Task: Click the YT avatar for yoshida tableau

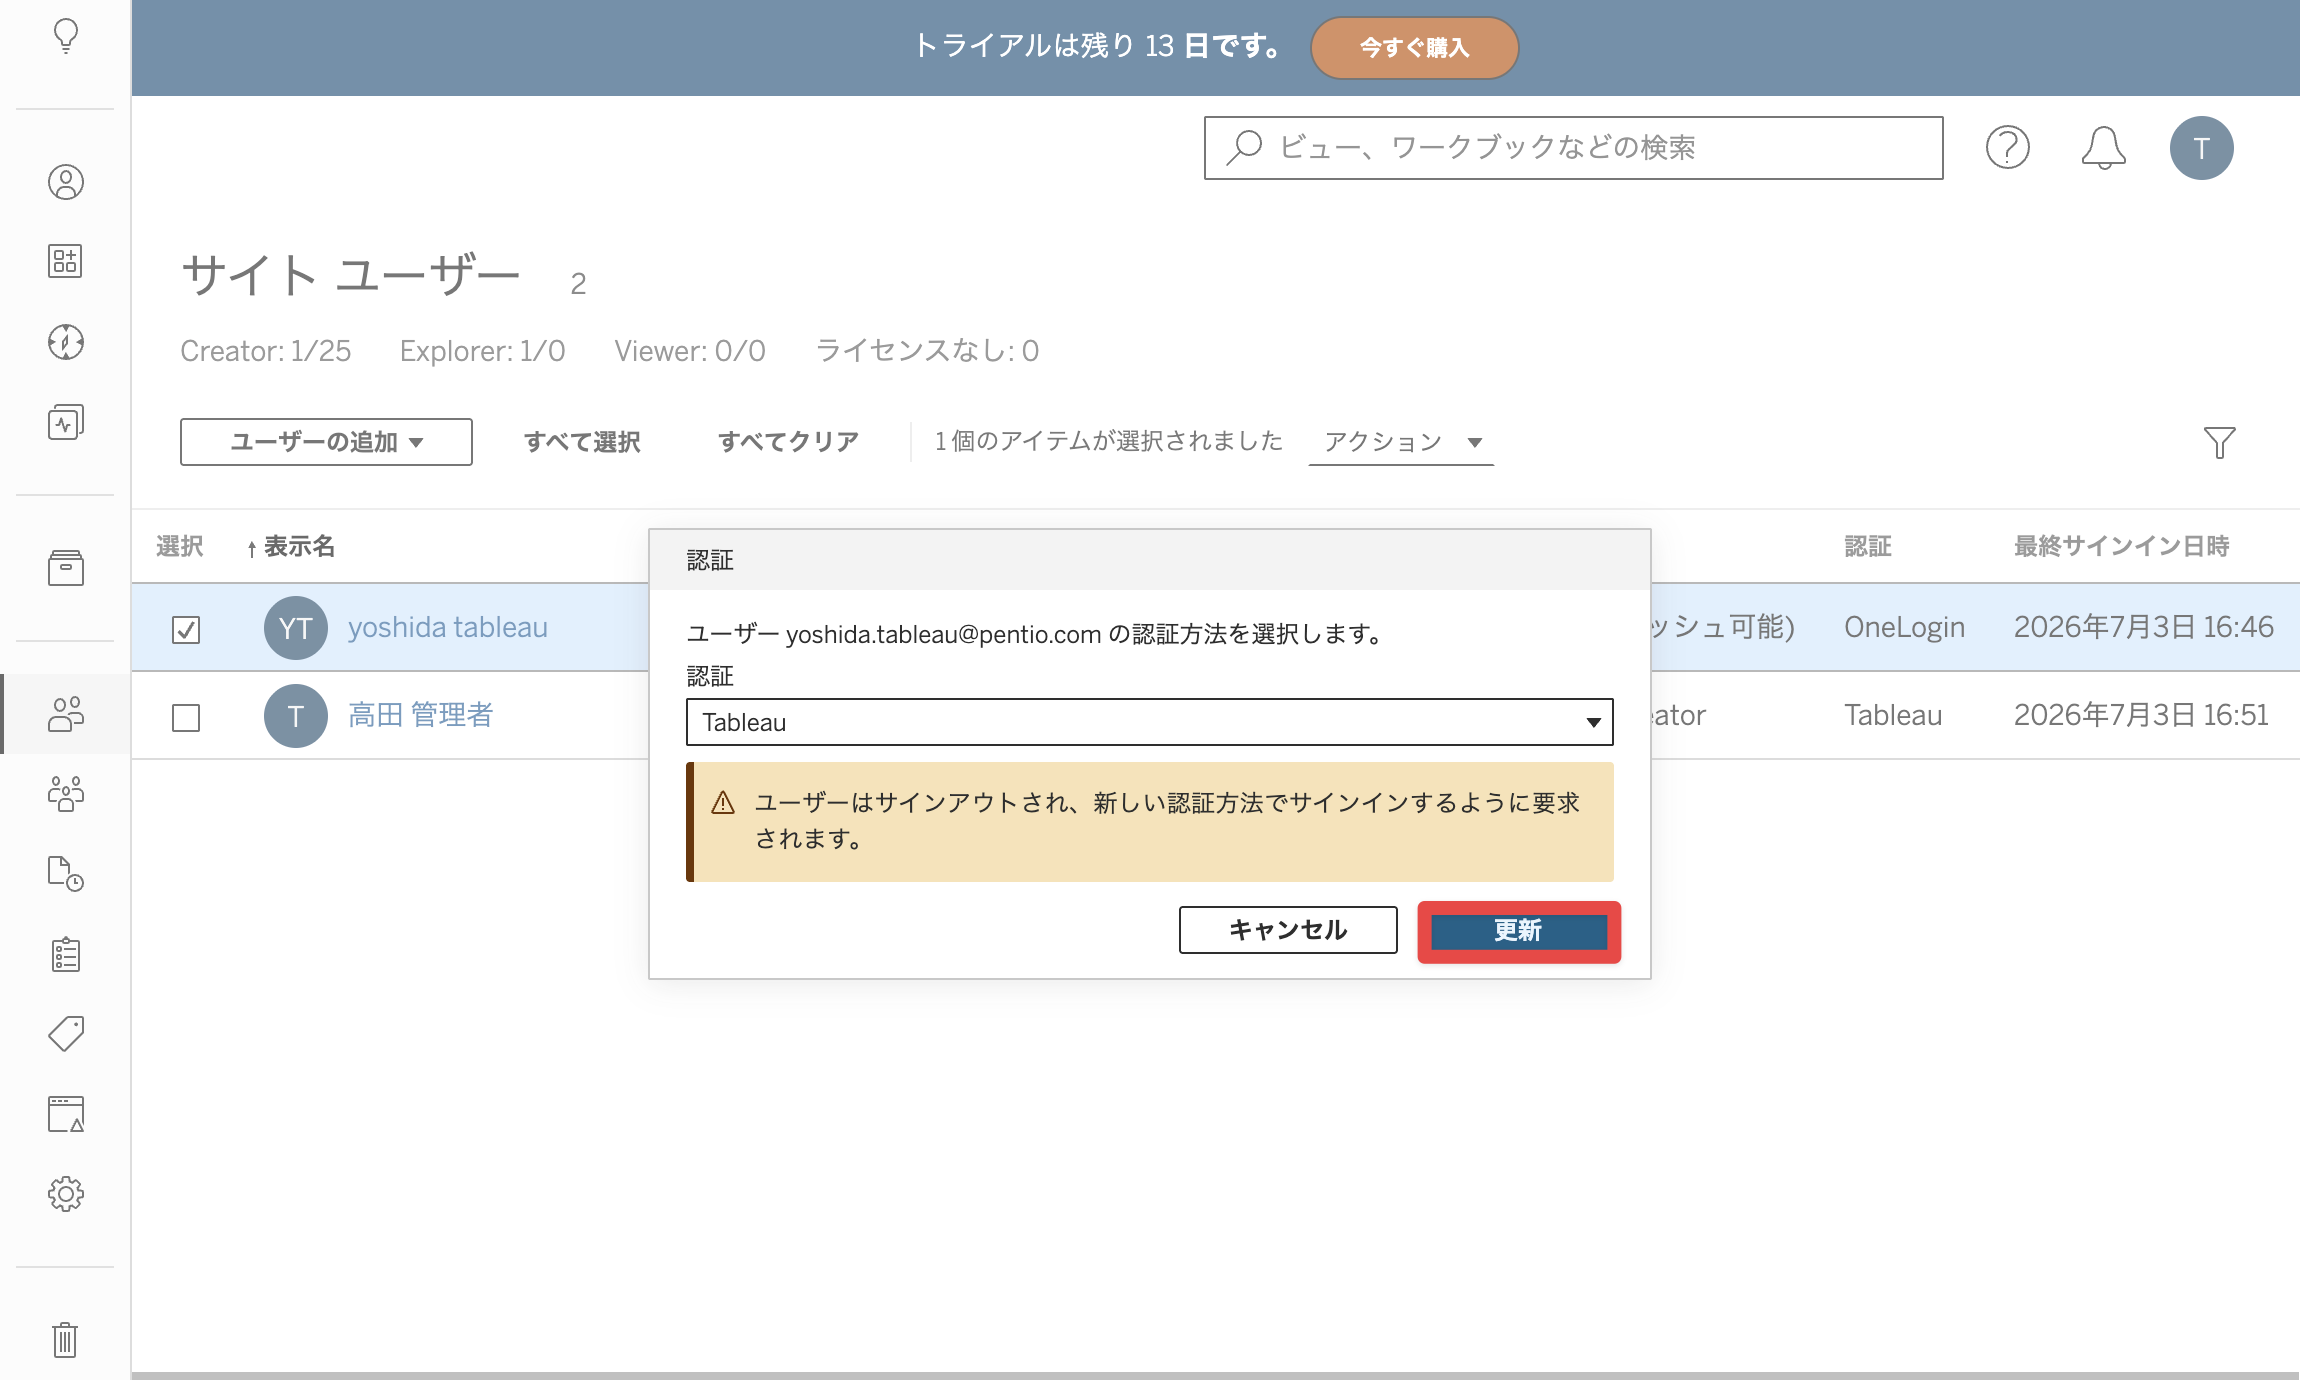Action: (x=296, y=628)
